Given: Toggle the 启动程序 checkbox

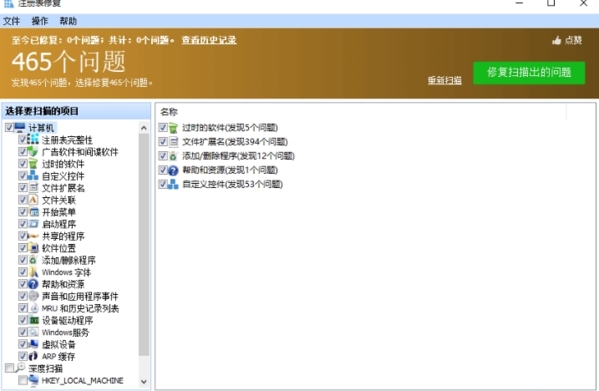Looking at the screenshot, I should [x=23, y=224].
